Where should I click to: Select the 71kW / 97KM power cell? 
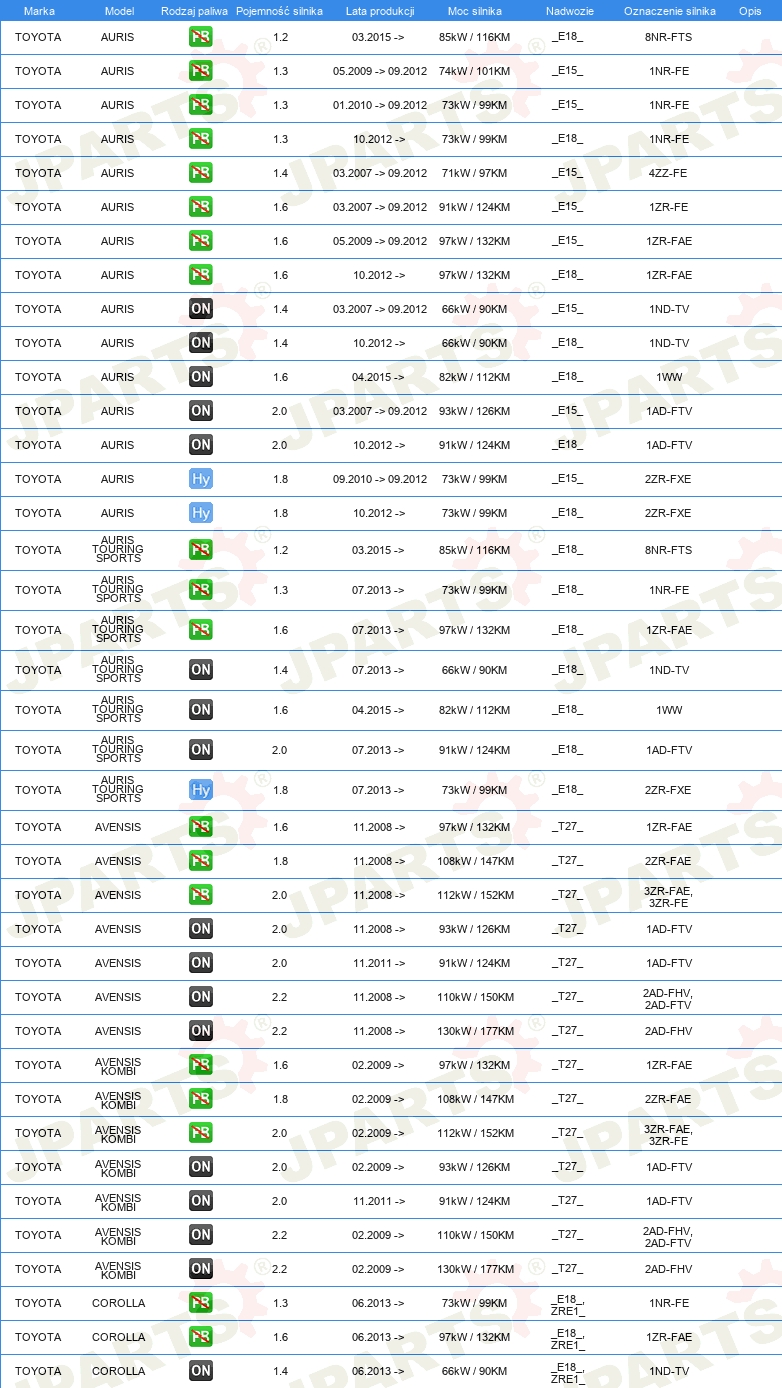[x=474, y=173]
